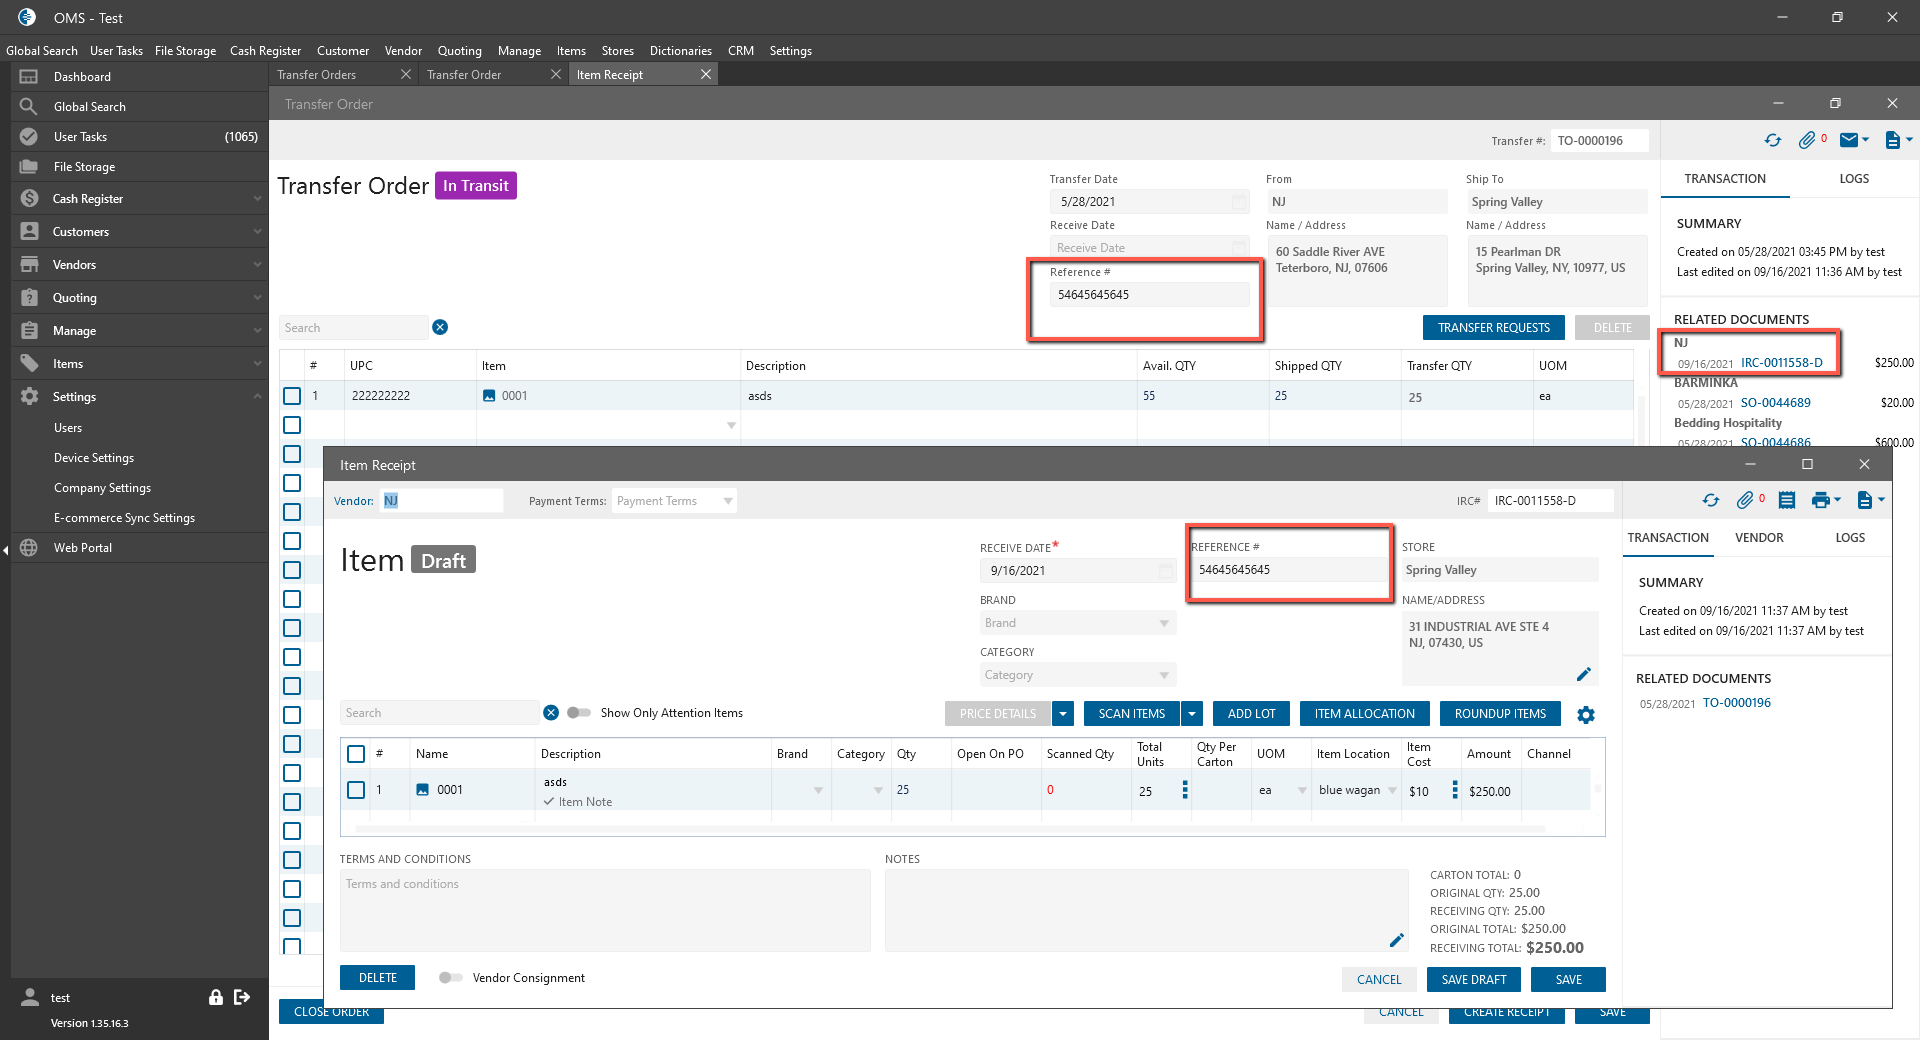The width and height of the screenshot is (1920, 1040).
Task: Click the Reference # field in Item Receipt
Action: [1289, 570]
